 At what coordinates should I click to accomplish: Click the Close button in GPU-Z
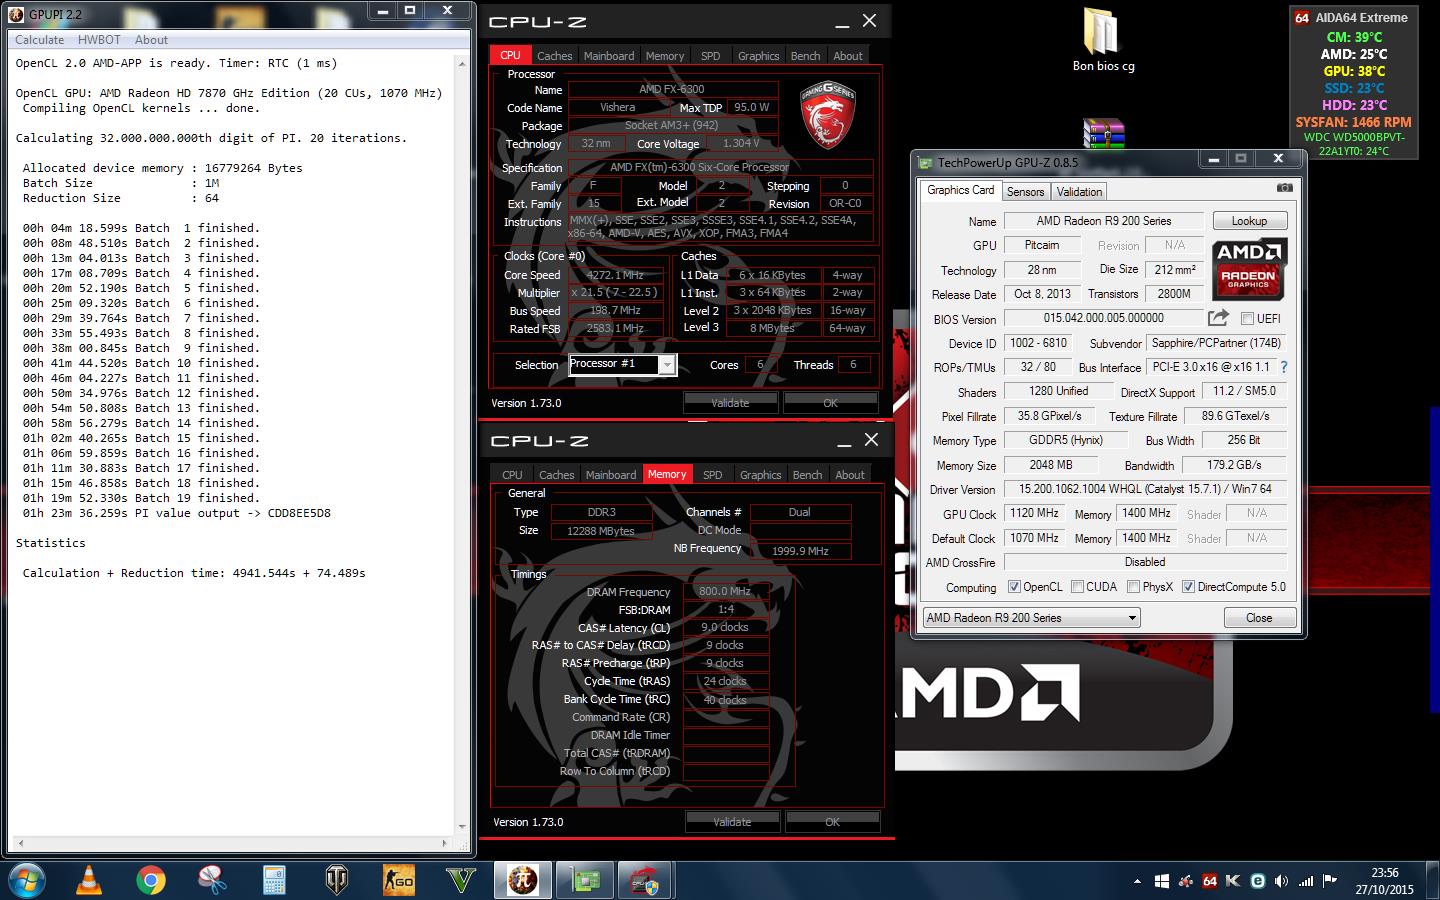coord(1259,618)
